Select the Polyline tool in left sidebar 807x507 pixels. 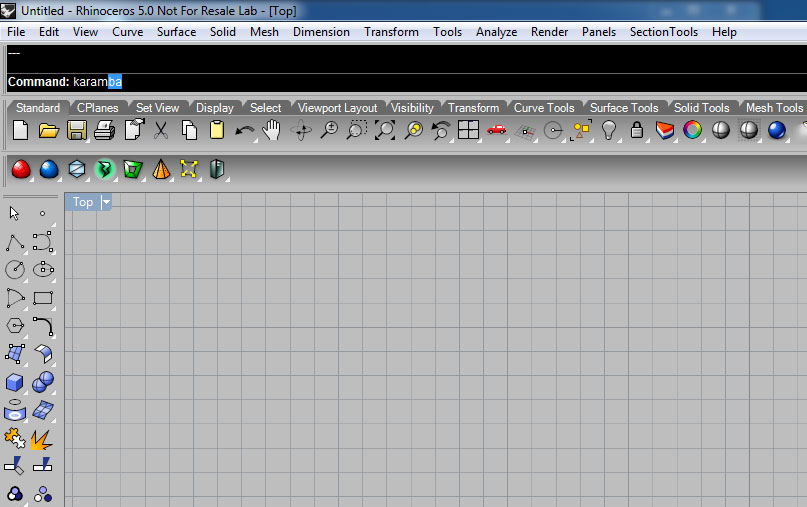coord(15,241)
